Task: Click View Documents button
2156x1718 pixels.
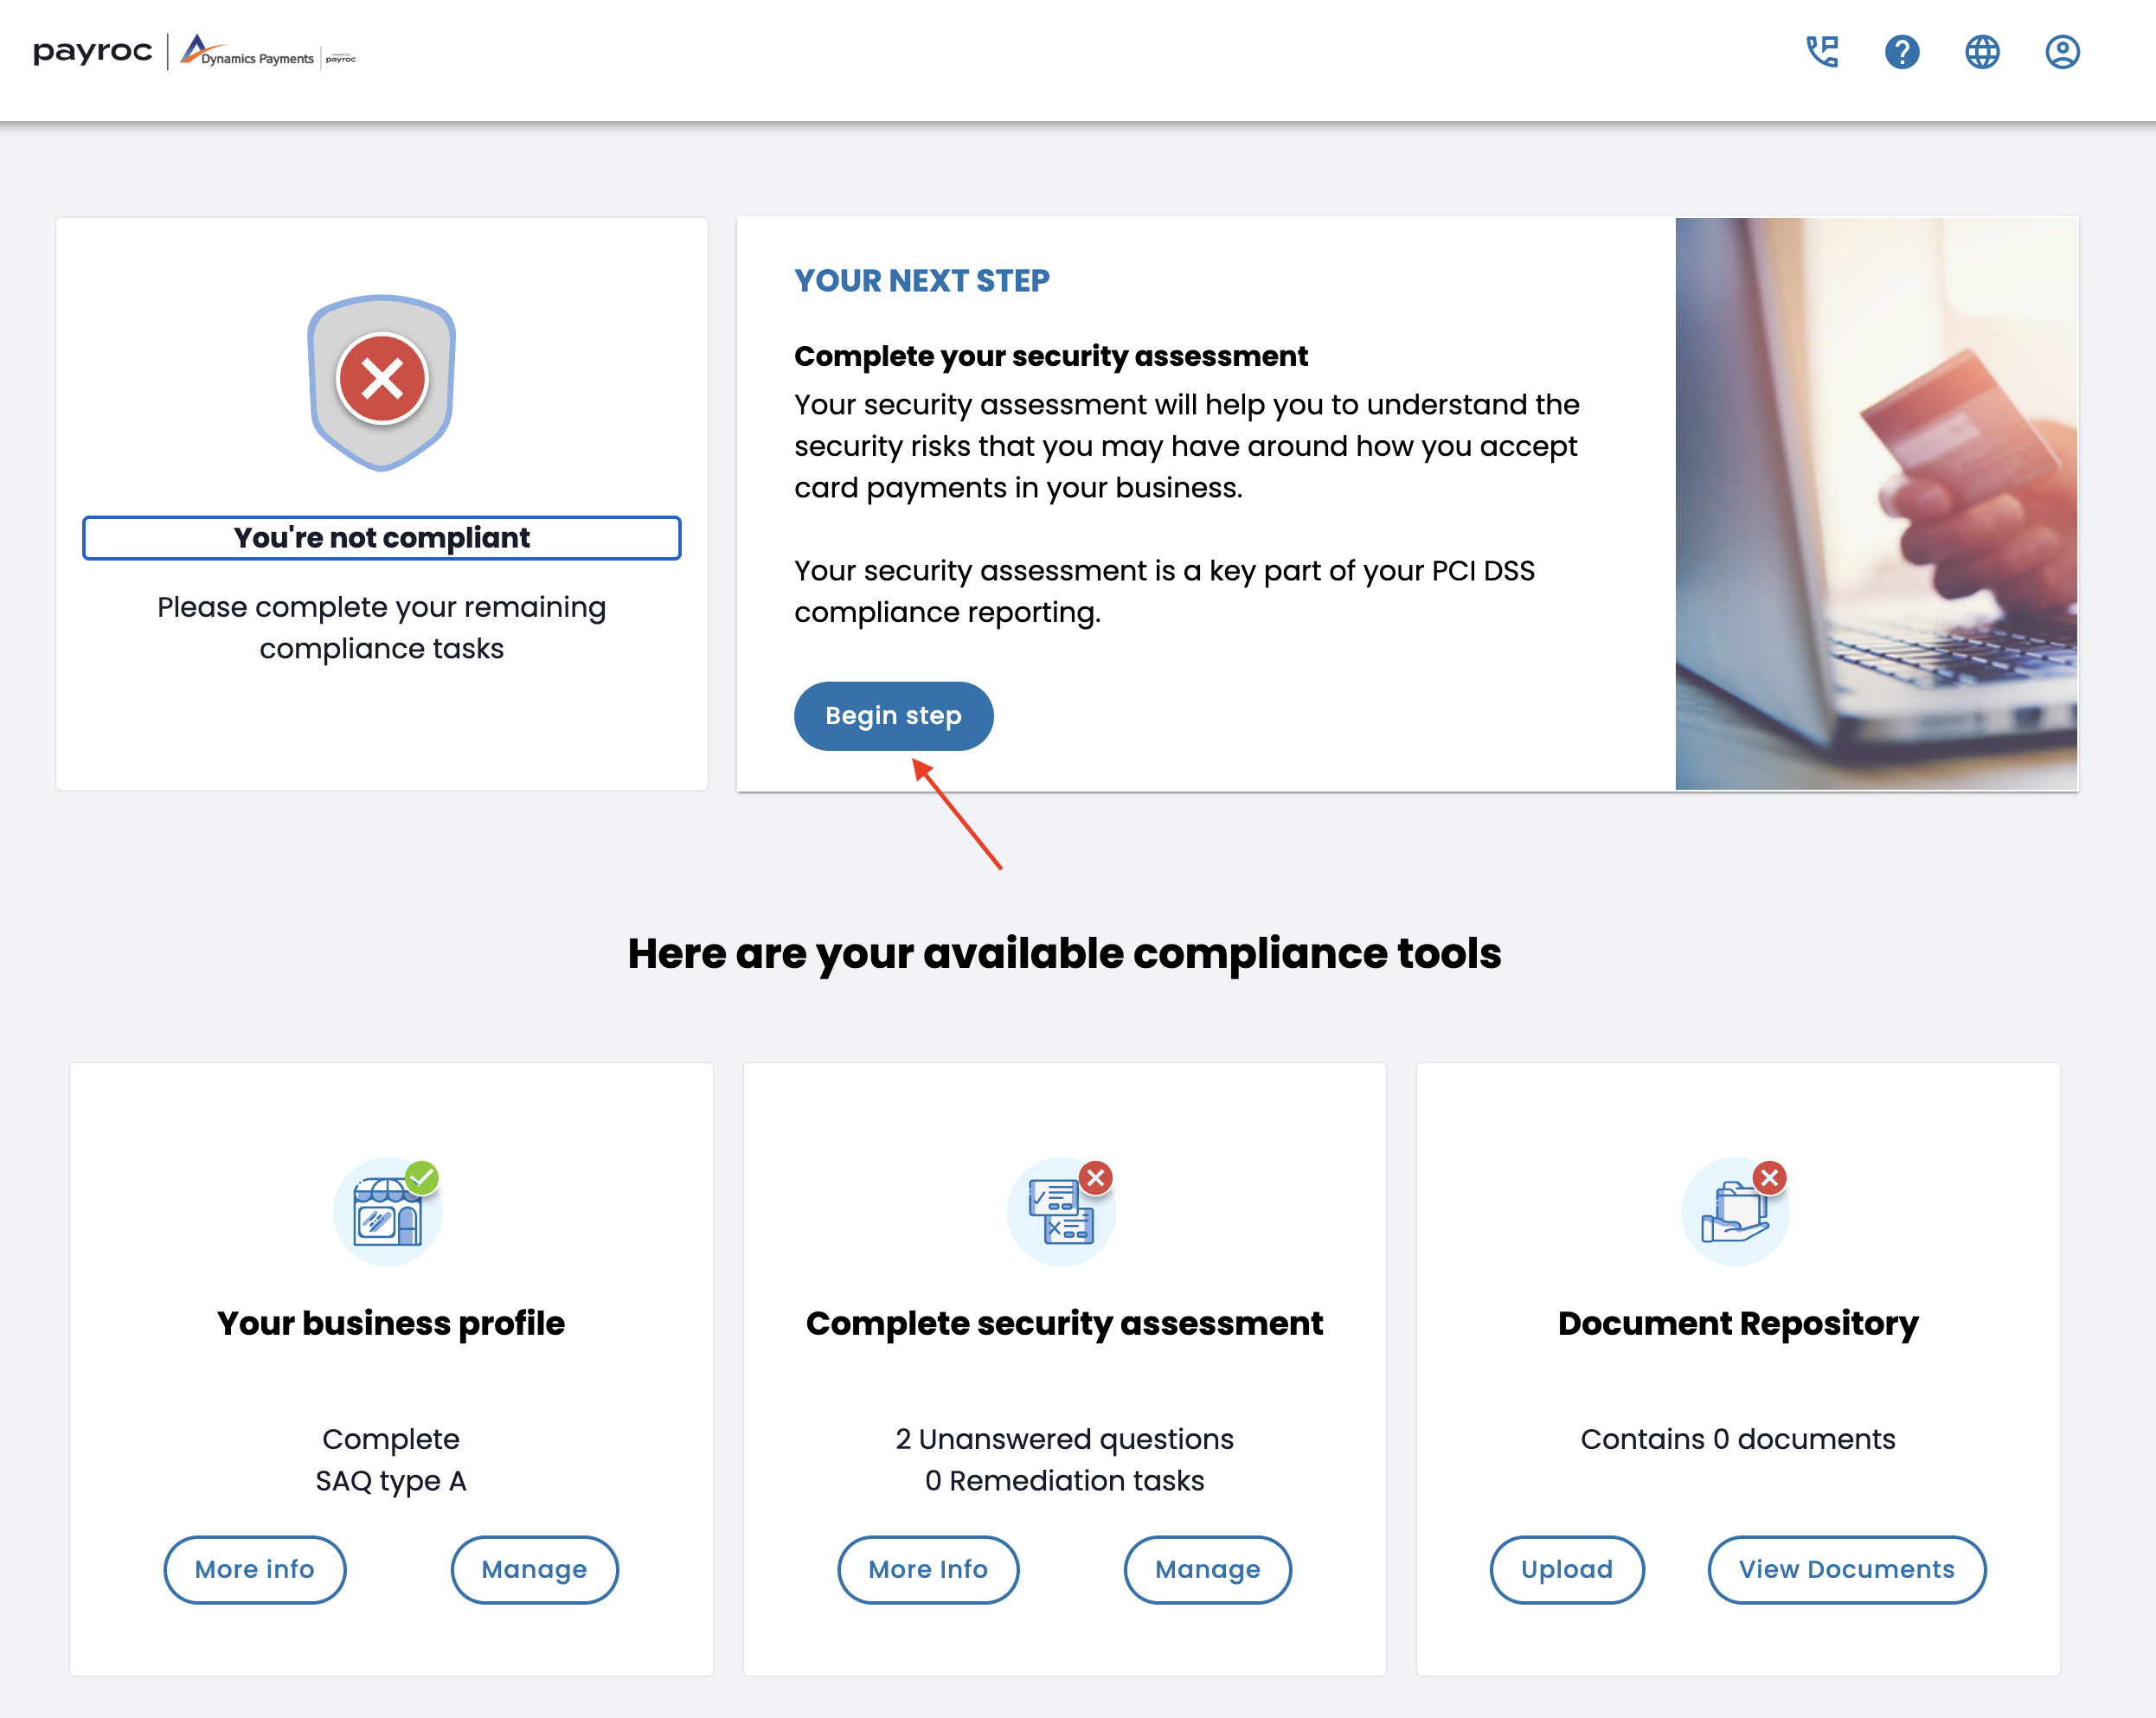Action: click(x=1846, y=1569)
